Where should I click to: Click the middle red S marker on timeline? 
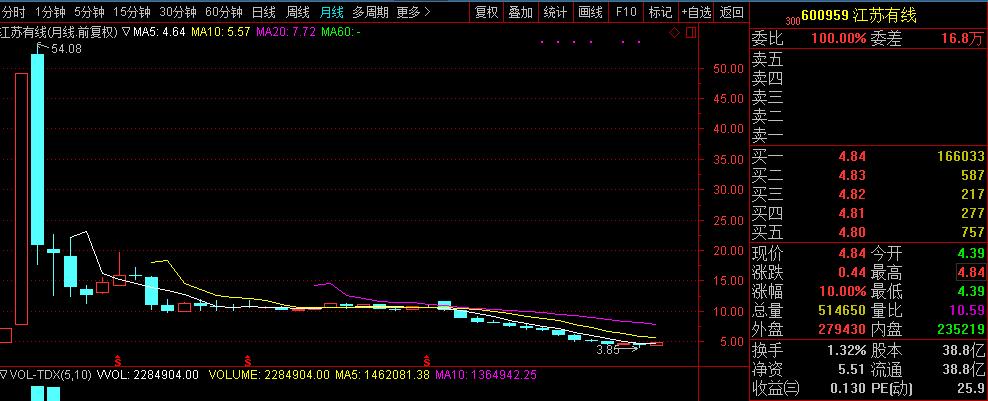click(x=247, y=358)
